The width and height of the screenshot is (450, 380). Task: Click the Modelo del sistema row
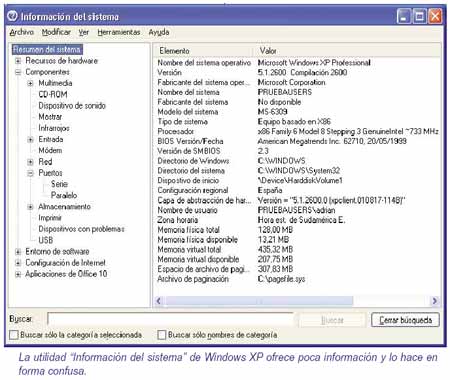[297, 112]
